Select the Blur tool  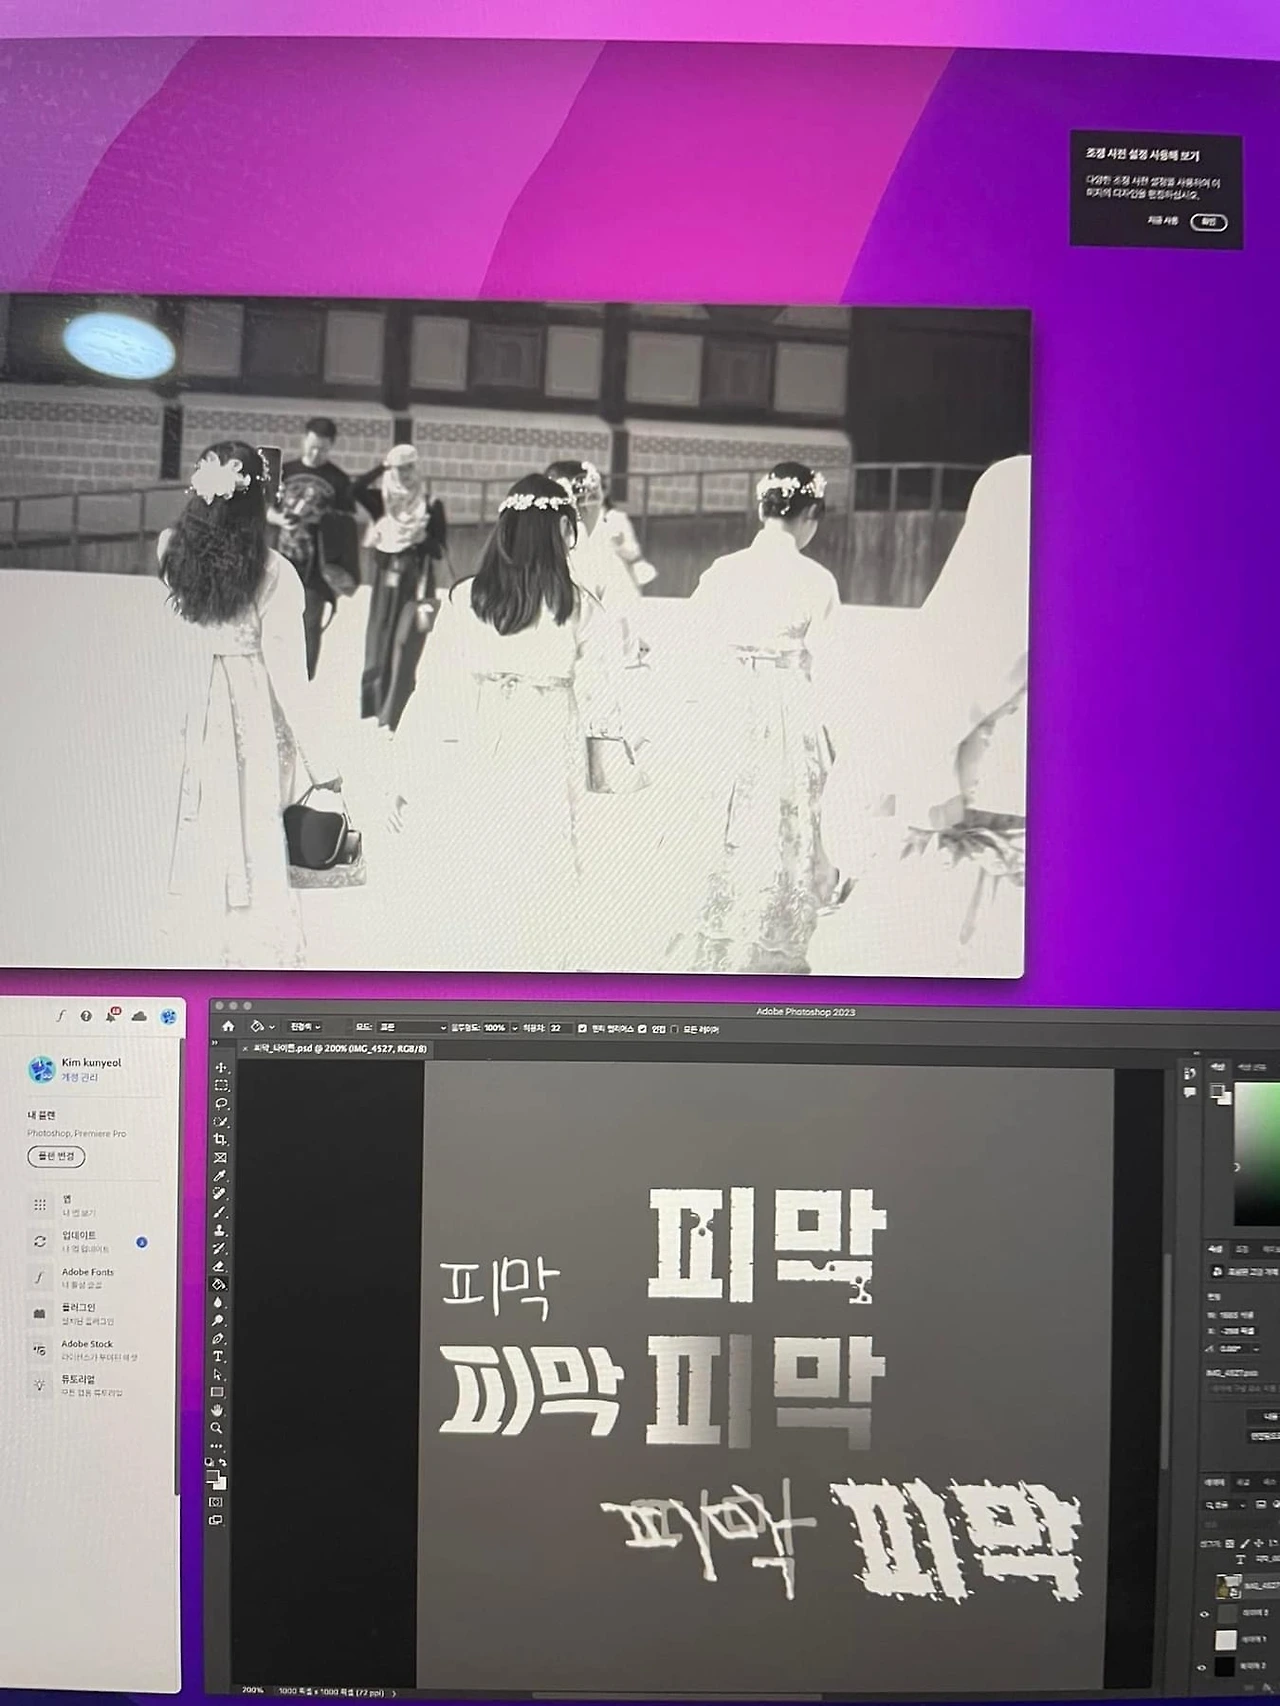pos(219,1302)
